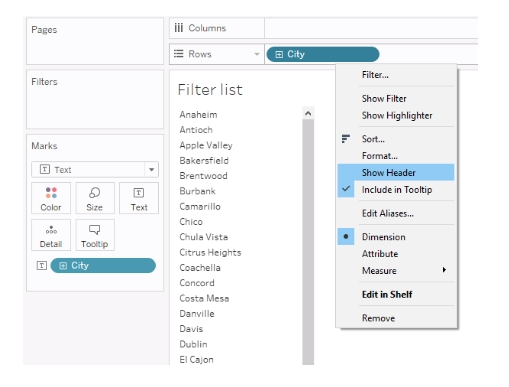Select Show Filter menu option
Viewport: 509px width, 387px height.
click(x=384, y=99)
